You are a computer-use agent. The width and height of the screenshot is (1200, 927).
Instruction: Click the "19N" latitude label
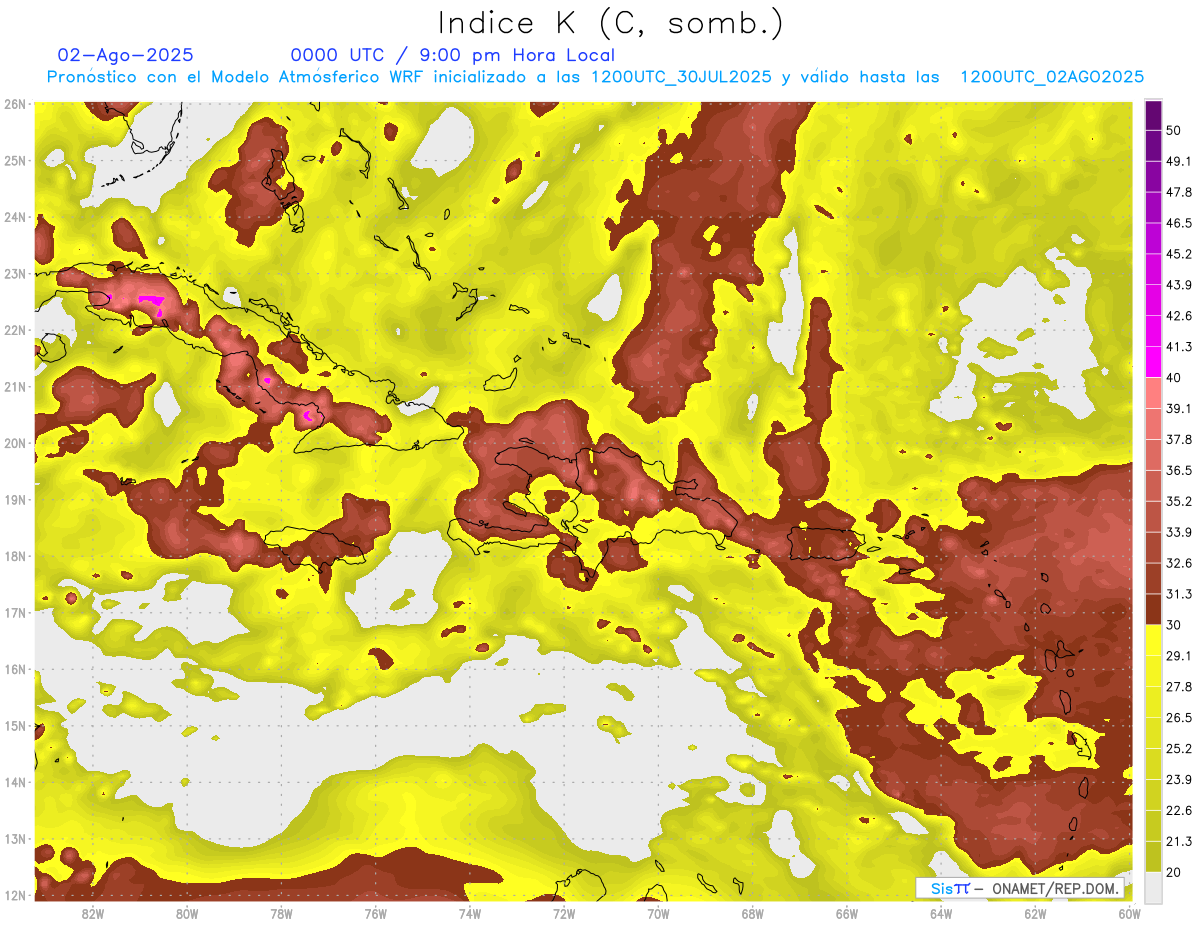(x=15, y=499)
